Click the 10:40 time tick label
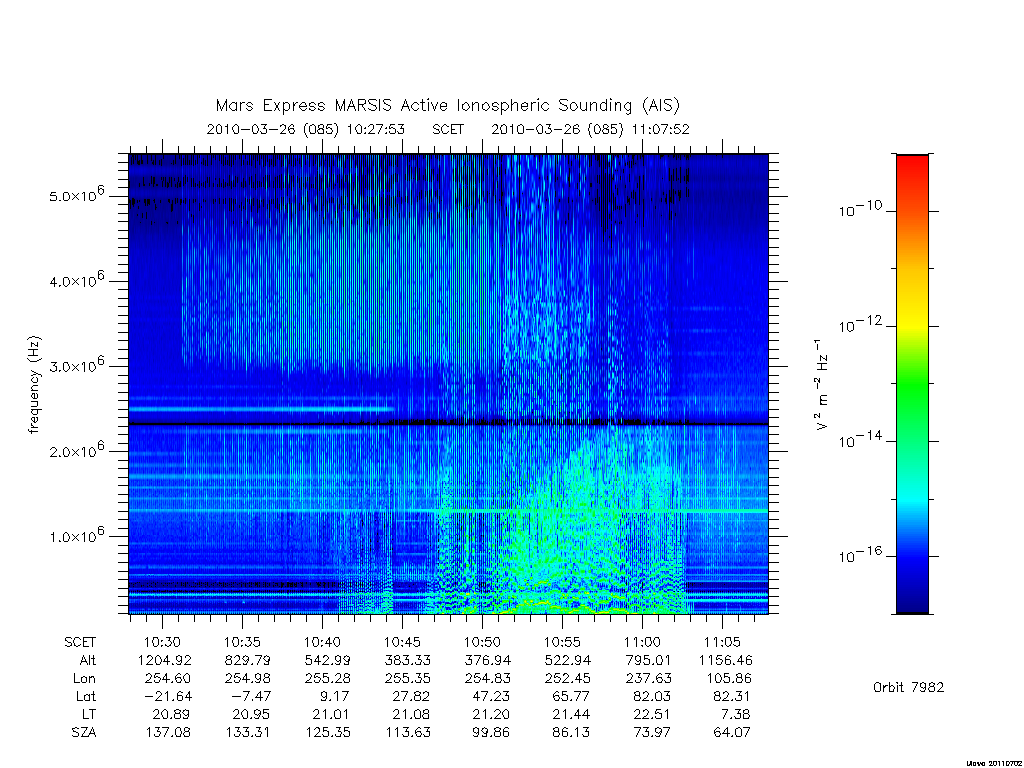This screenshot has width=1024, height=768. [322, 642]
